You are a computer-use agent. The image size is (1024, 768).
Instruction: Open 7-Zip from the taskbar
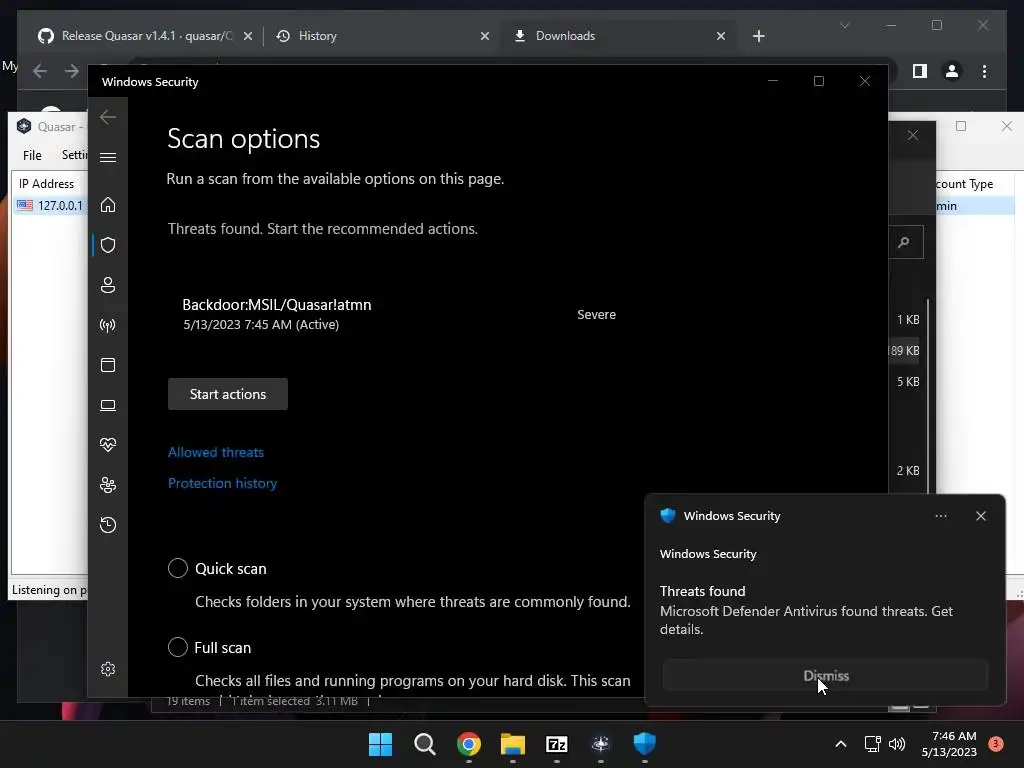coord(556,744)
